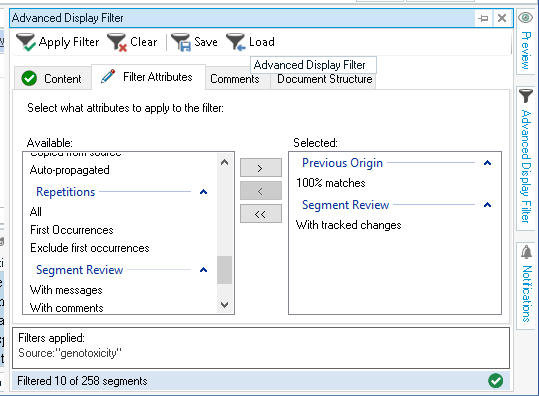Viewport: 539px width, 396px height.
Task: Add selected attribute with the > button
Action: pyautogui.click(x=261, y=167)
